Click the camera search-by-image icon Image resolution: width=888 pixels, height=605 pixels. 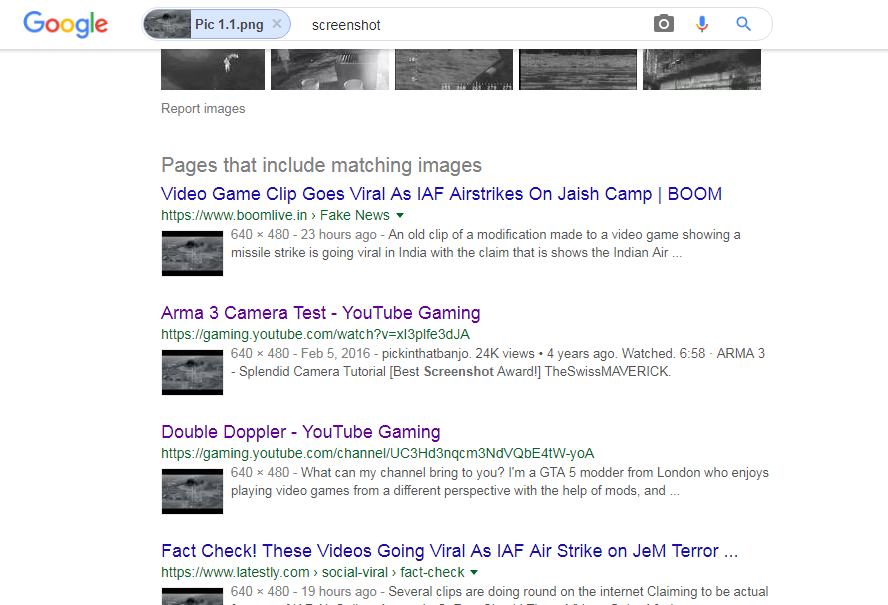[x=664, y=24]
